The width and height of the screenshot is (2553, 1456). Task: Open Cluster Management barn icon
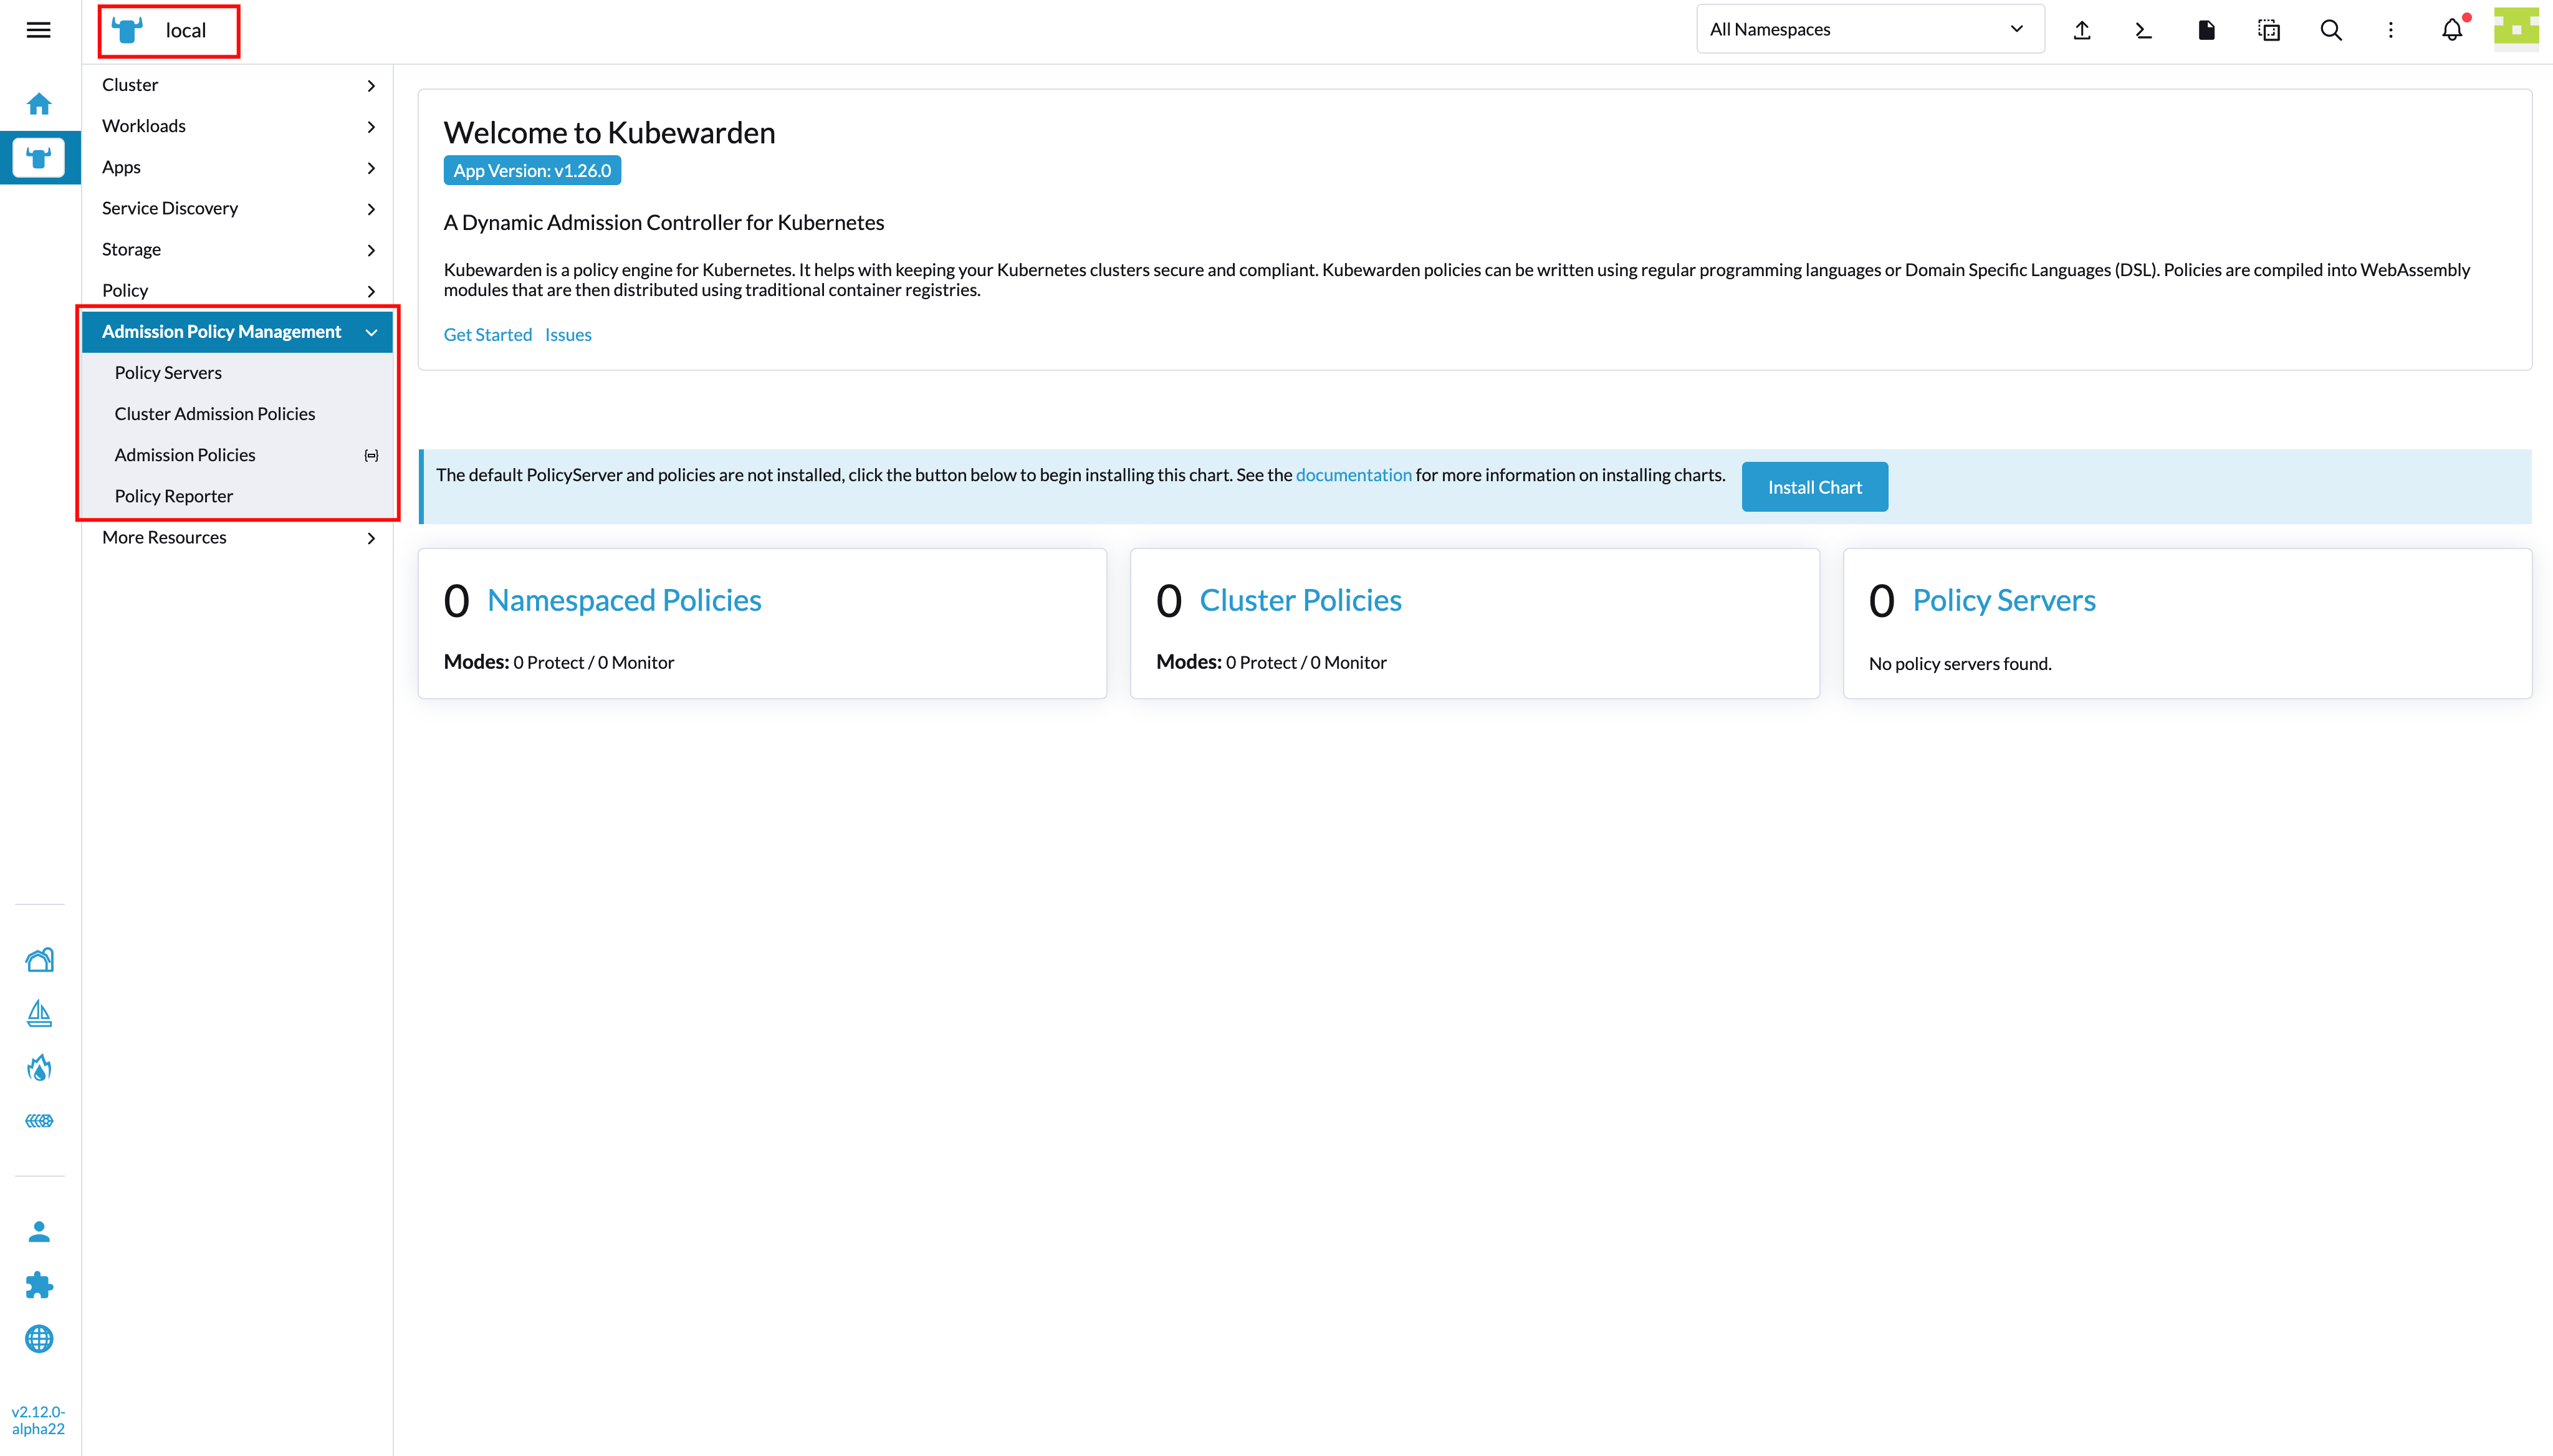39,960
